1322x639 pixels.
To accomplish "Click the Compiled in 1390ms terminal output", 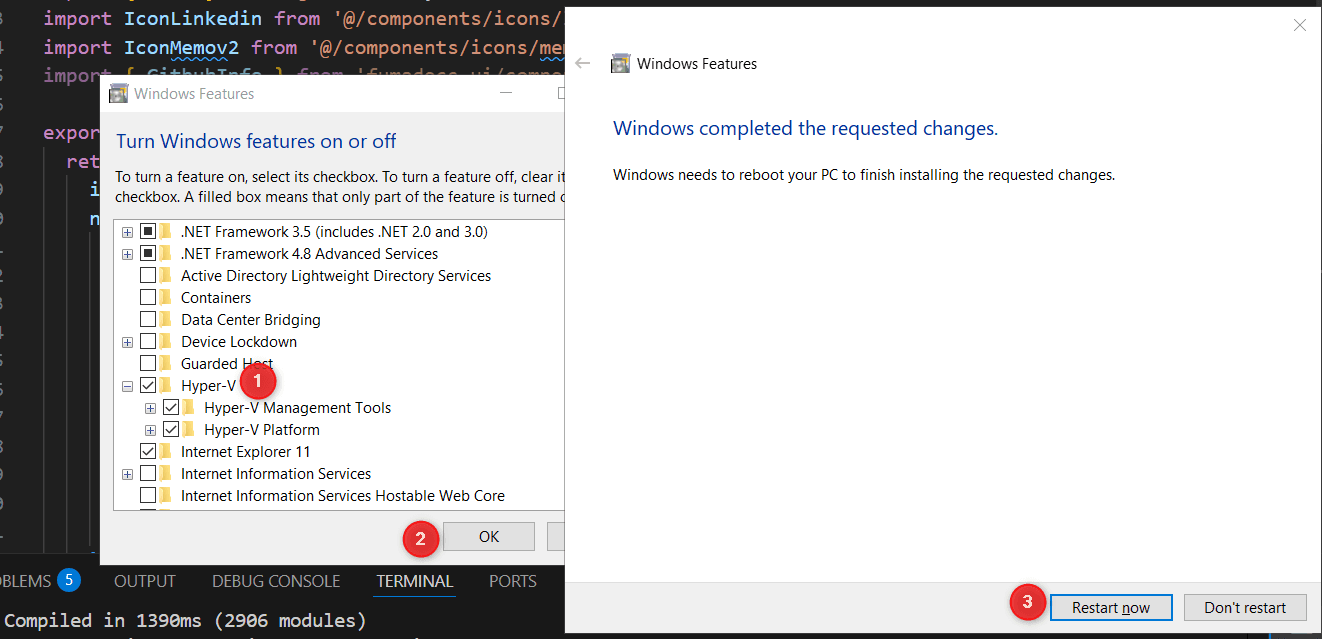I will click(186, 620).
